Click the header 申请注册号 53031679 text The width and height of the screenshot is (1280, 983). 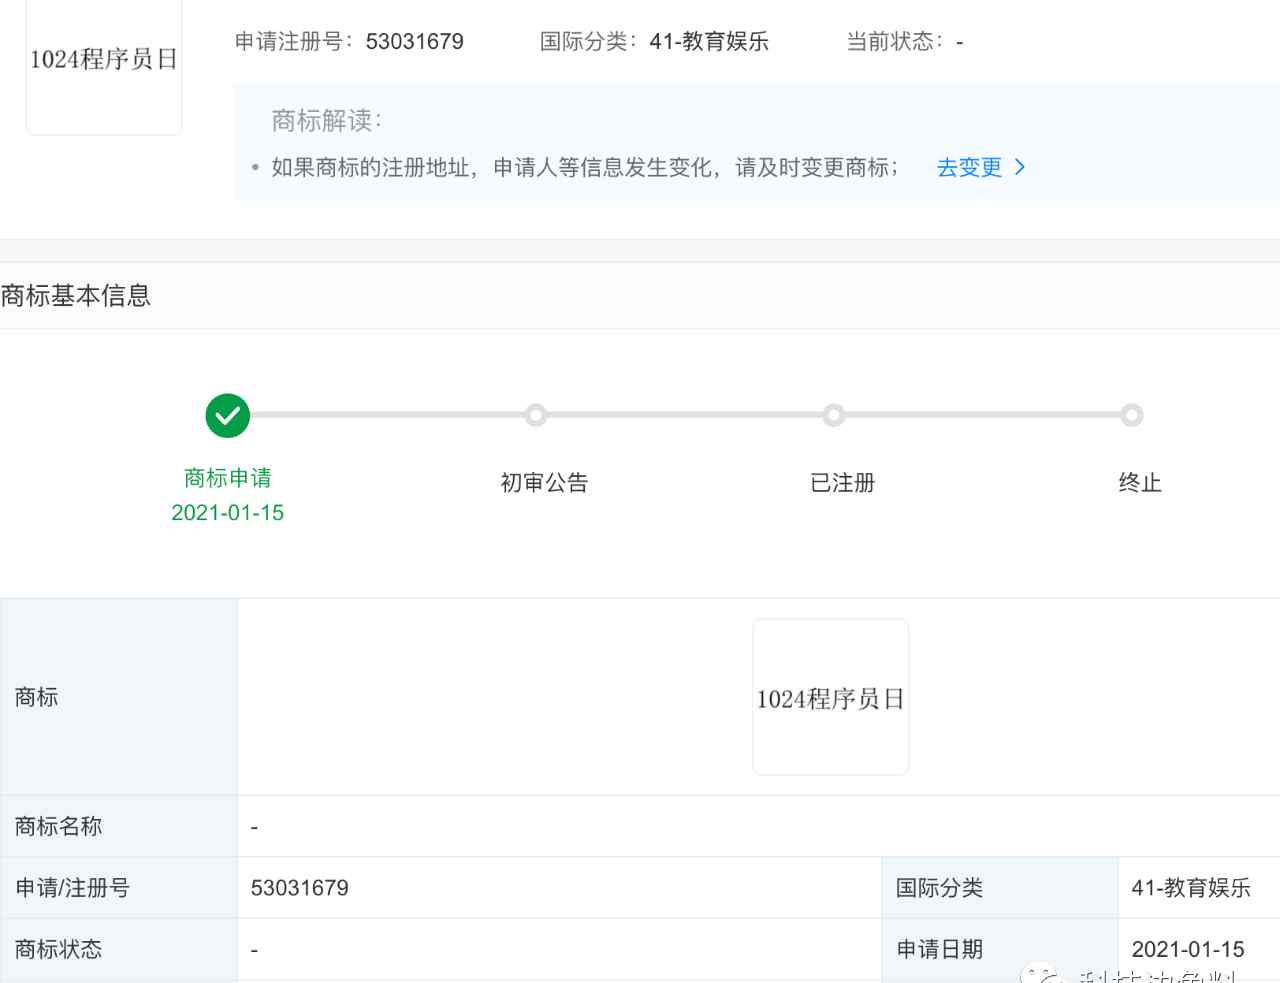(349, 42)
